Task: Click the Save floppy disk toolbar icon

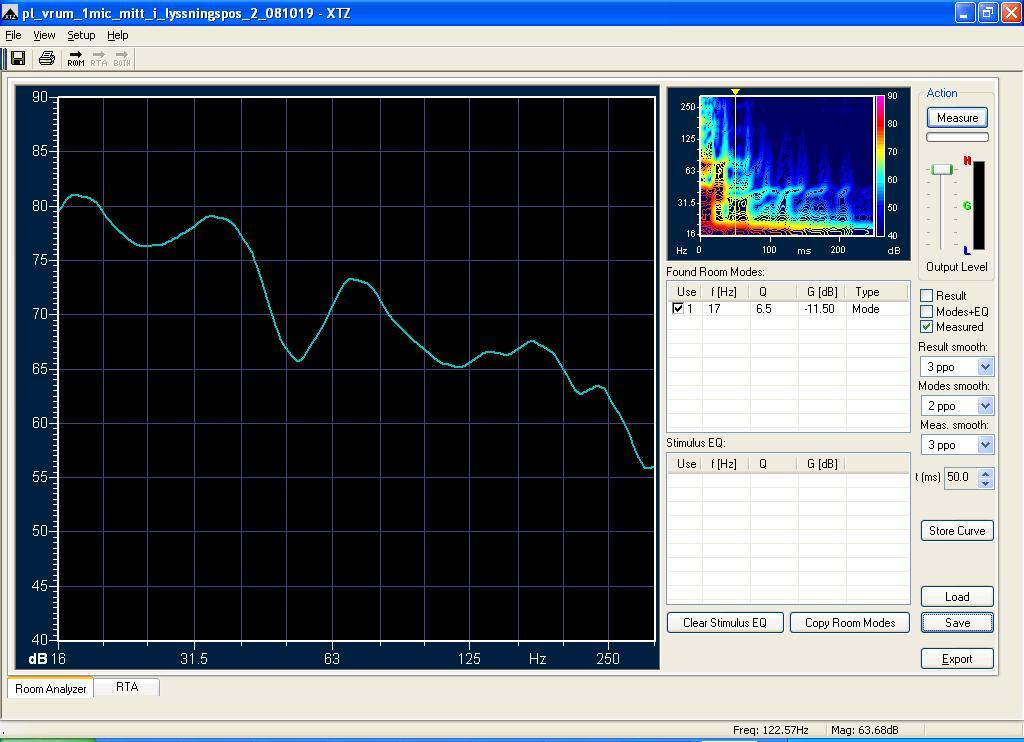Action: [x=18, y=59]
